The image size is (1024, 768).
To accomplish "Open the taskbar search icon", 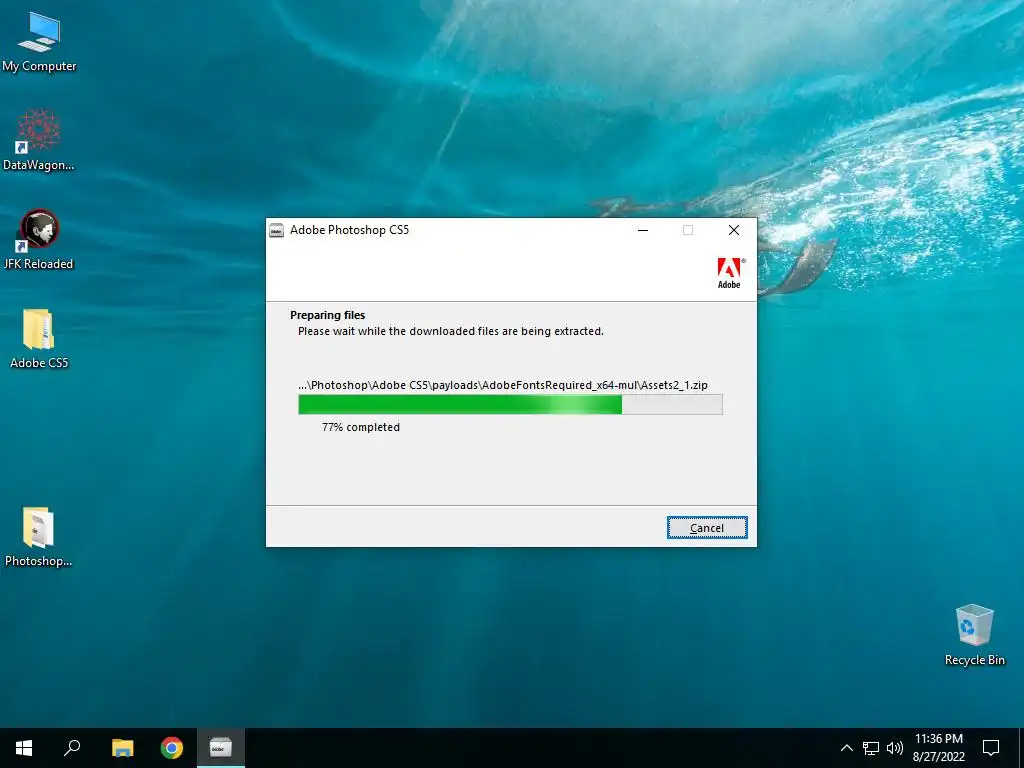I will click(72, 748).
